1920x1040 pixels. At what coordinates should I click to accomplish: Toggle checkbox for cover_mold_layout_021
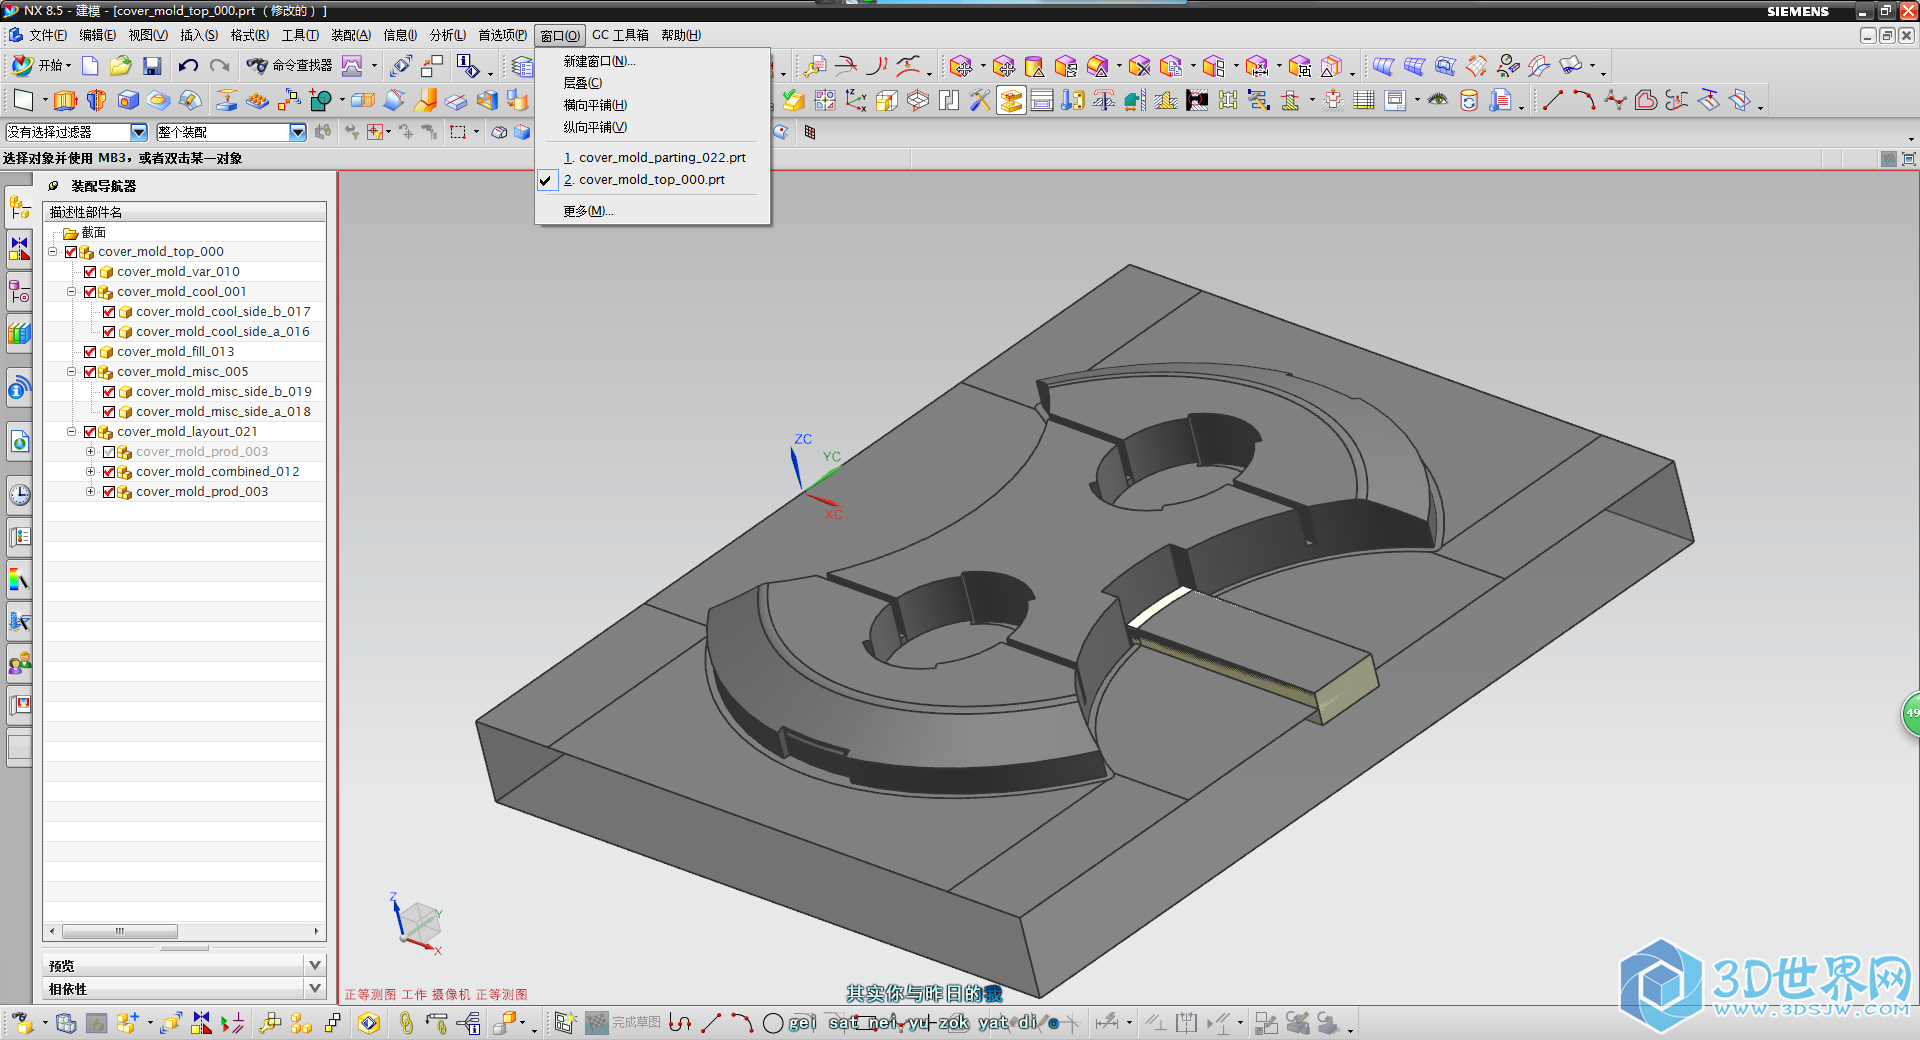pos(90,432)
